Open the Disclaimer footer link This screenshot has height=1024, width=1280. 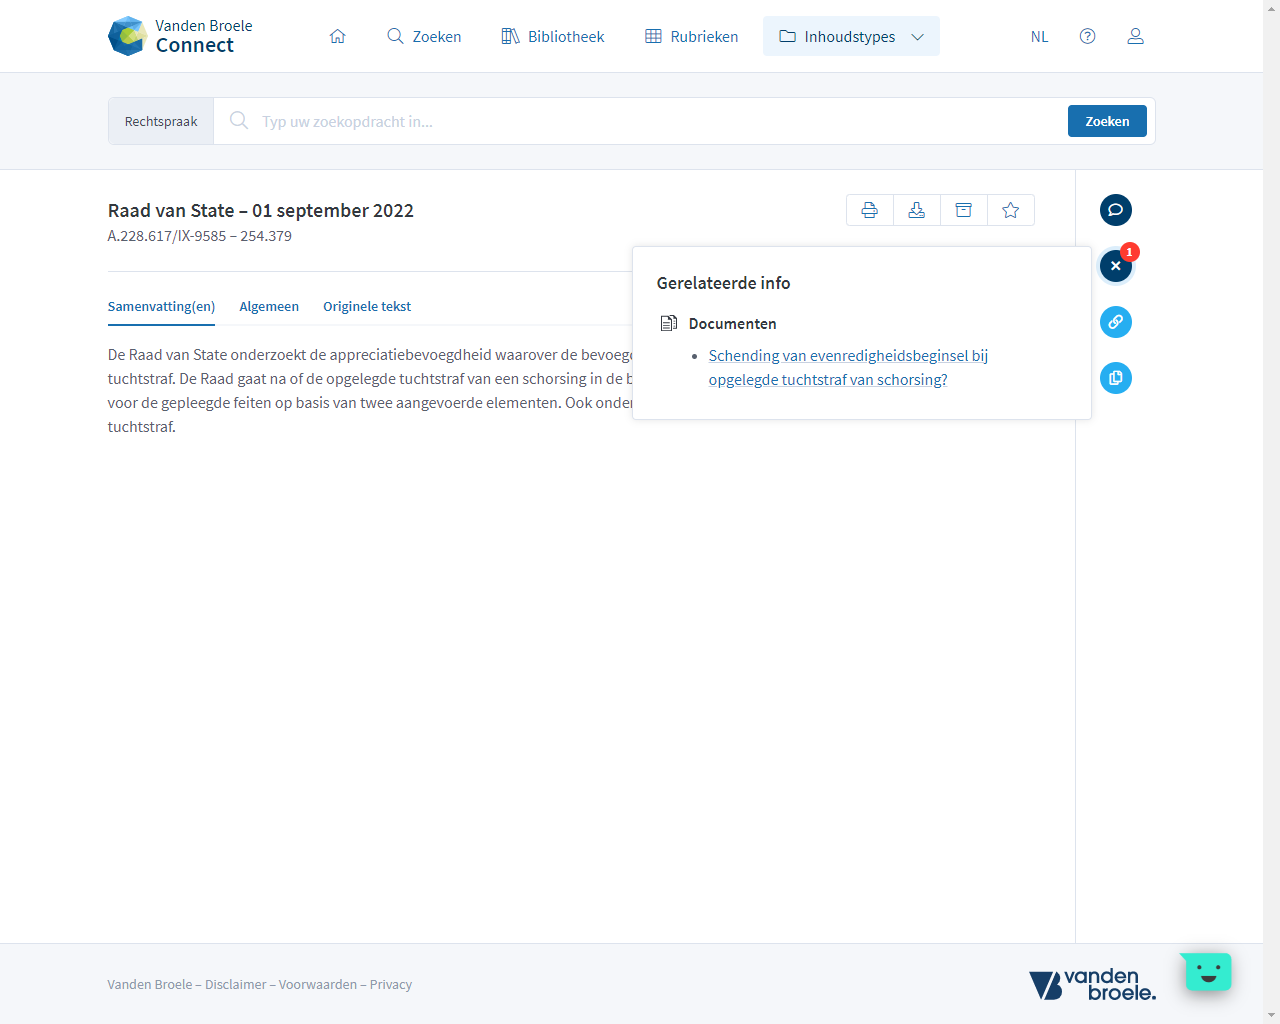click(x=236, y=984)
